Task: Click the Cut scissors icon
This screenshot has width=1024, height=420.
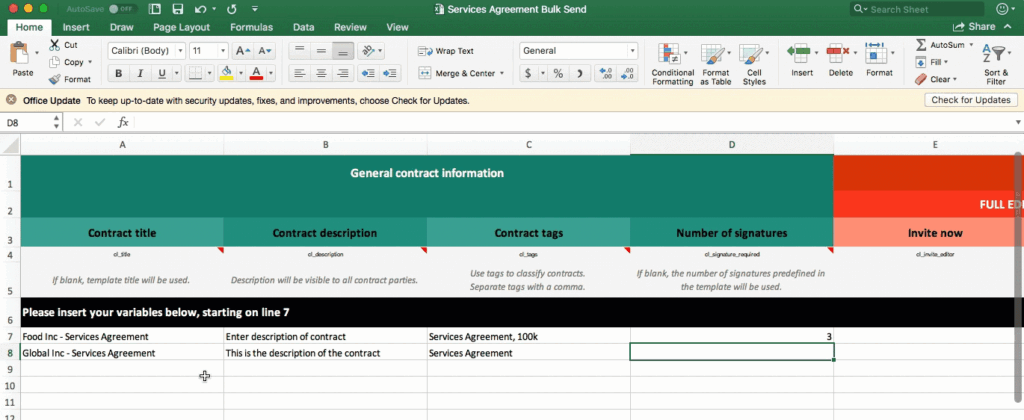Action: point(54,45)
